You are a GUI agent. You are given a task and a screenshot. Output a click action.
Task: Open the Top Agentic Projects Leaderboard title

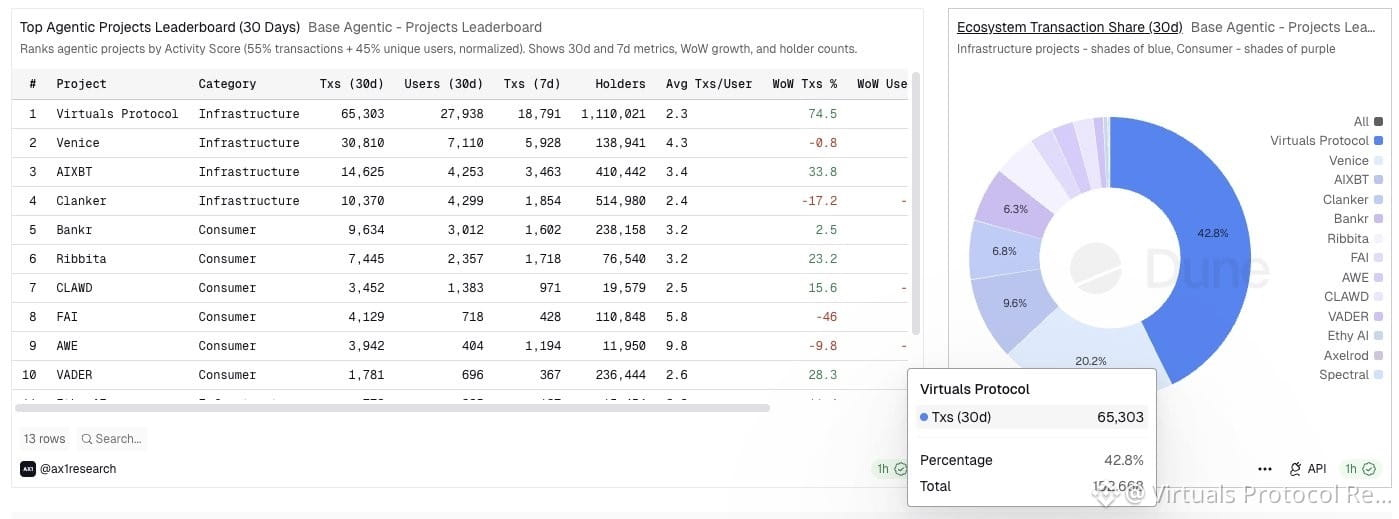click(x=160, y=27)
